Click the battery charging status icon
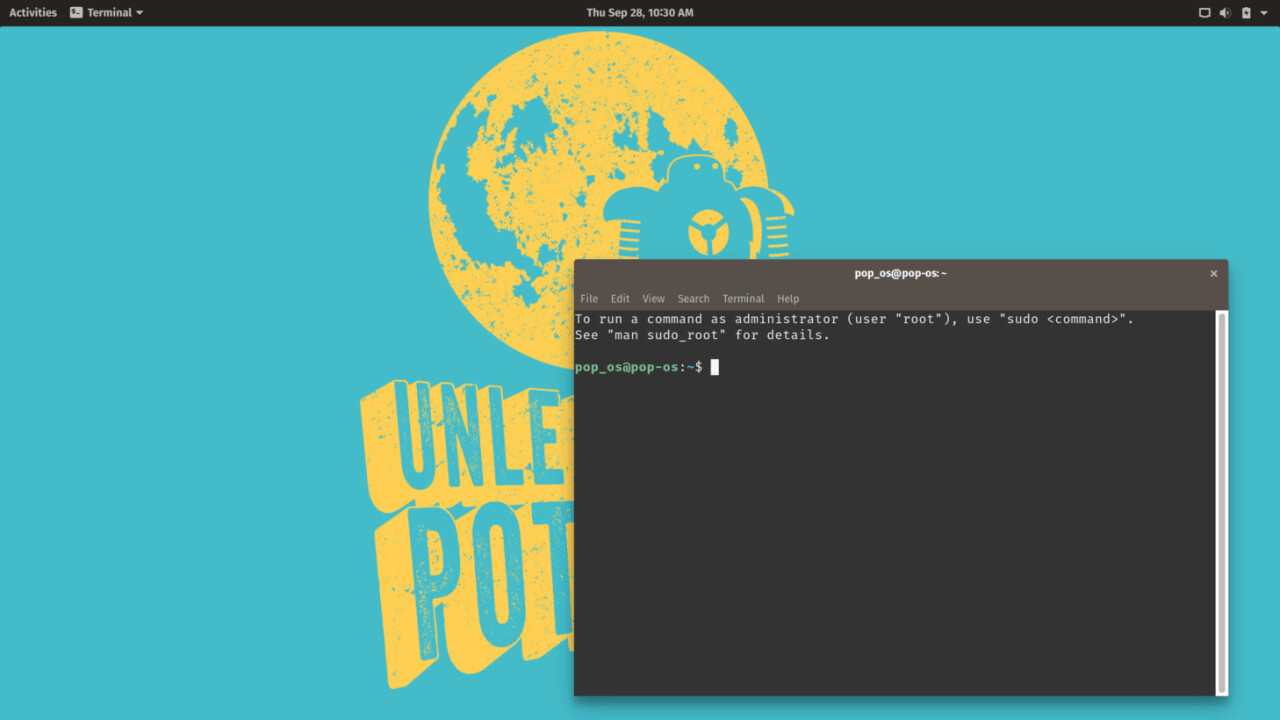Screen dimensions: 1280x720 coord(1246,13)
